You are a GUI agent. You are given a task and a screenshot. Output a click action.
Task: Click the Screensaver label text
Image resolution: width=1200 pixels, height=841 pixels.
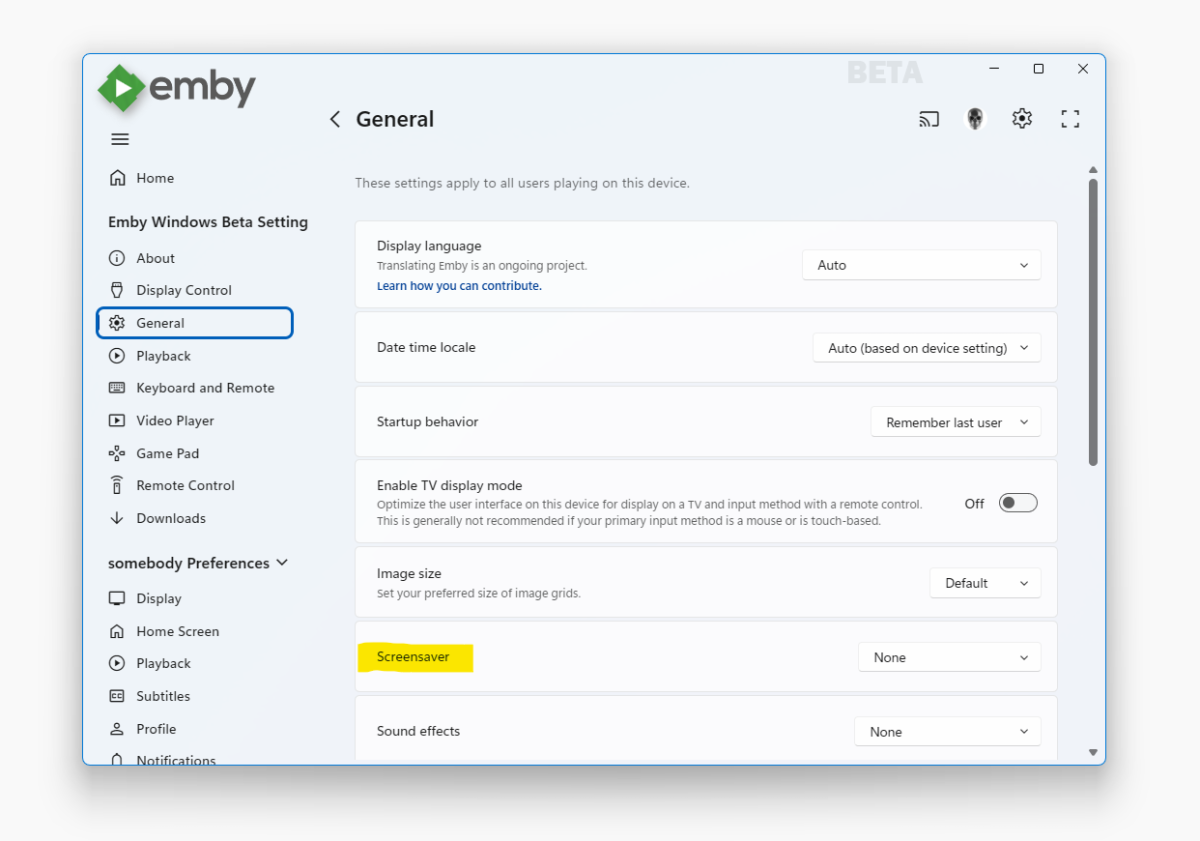click(413, 657)
